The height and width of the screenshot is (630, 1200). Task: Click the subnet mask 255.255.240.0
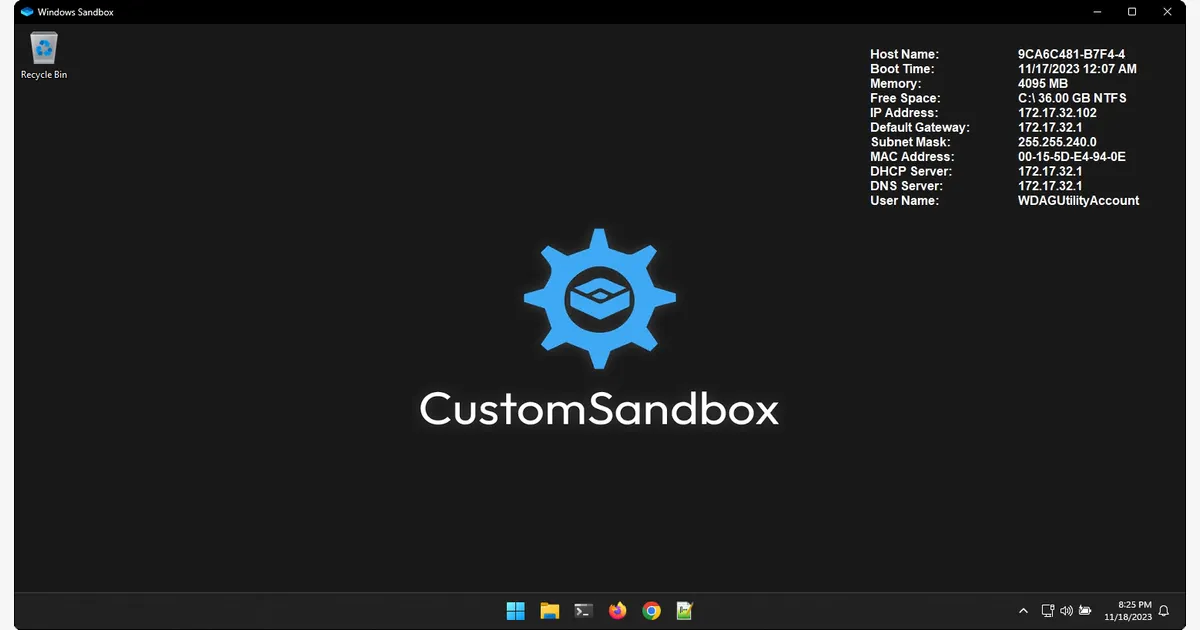1057,142
